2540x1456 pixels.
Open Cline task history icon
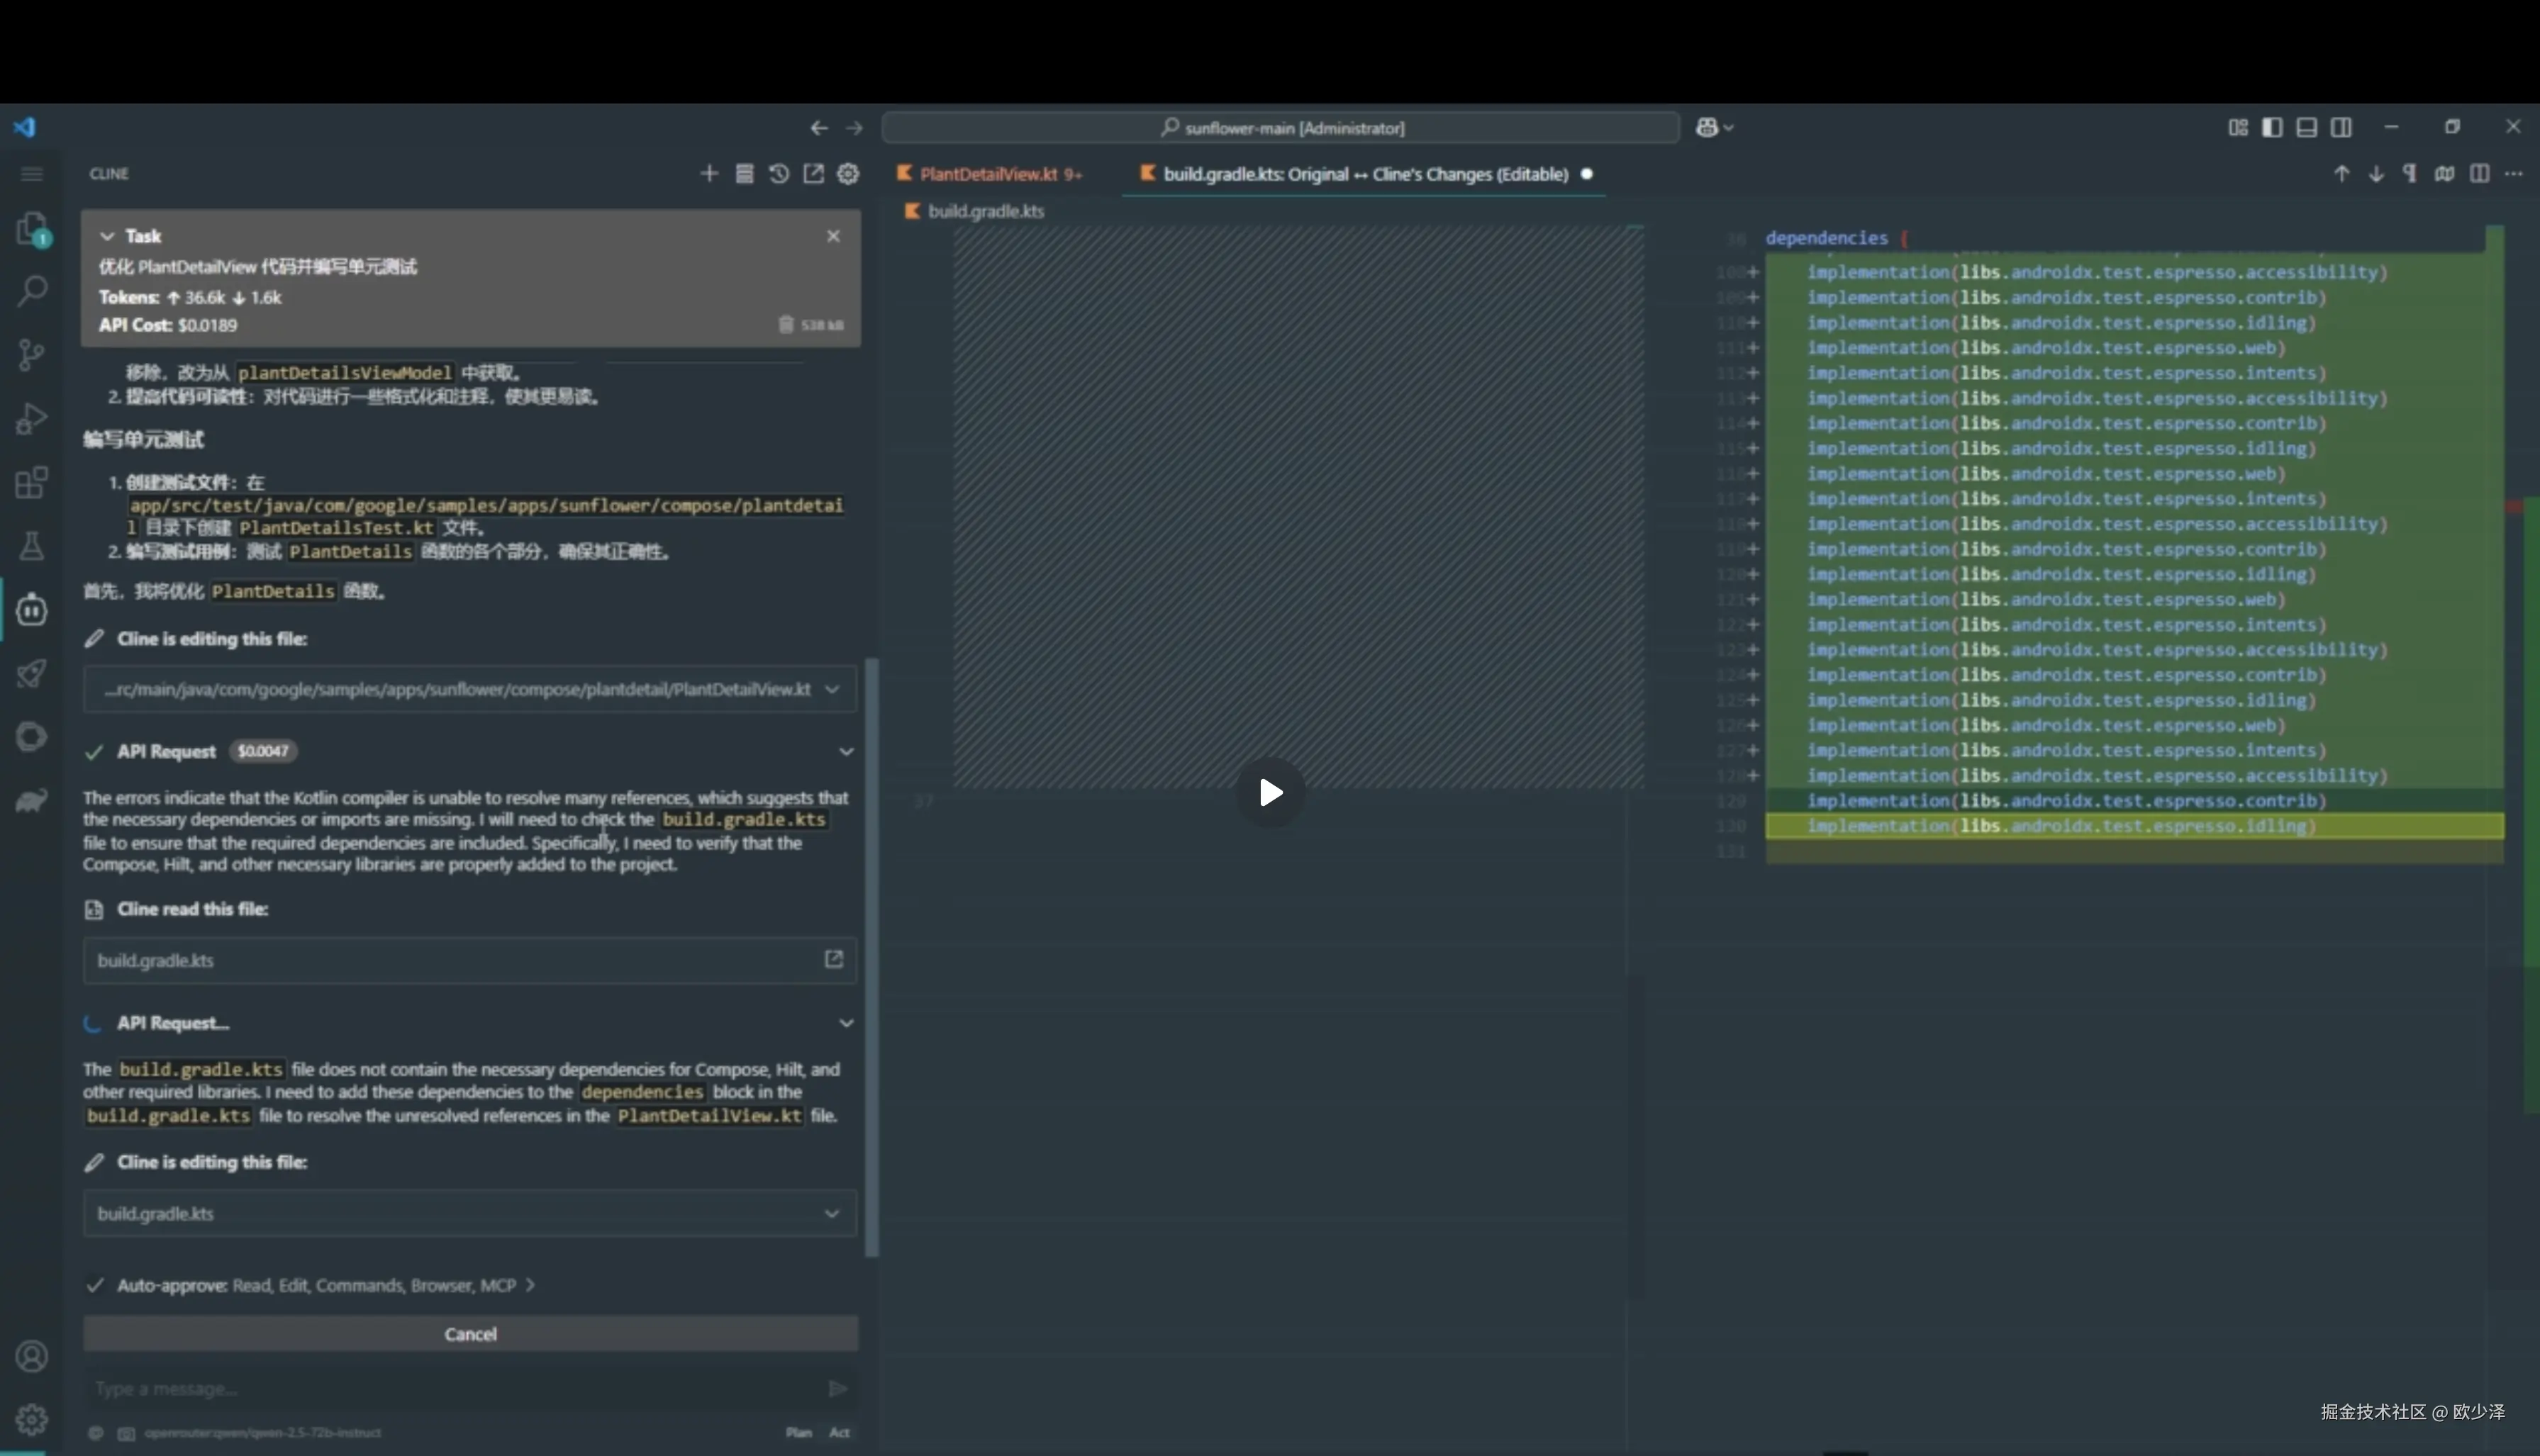[779, 174]
